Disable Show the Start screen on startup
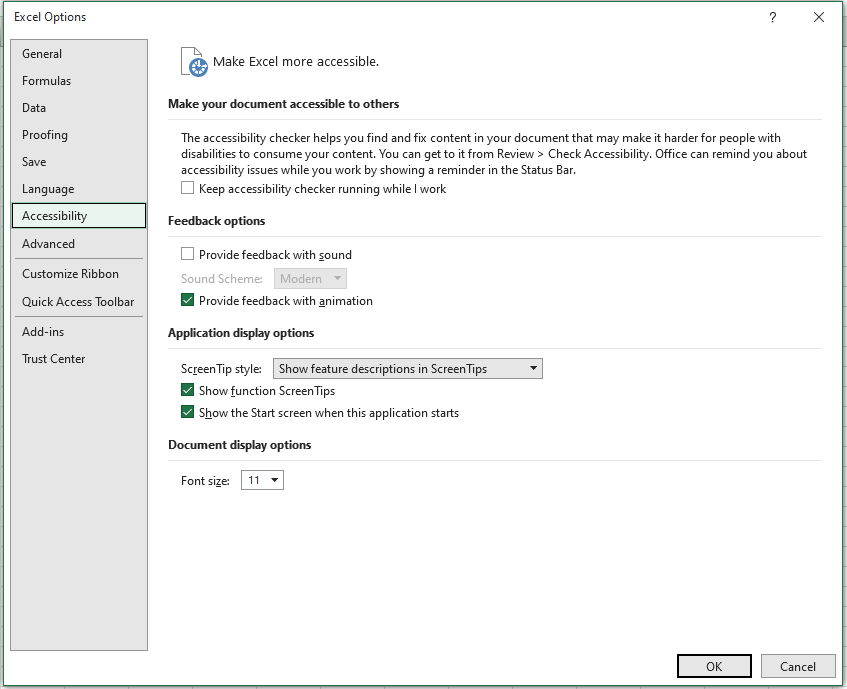This screenshot has width=847, height=689. [187, 412]
